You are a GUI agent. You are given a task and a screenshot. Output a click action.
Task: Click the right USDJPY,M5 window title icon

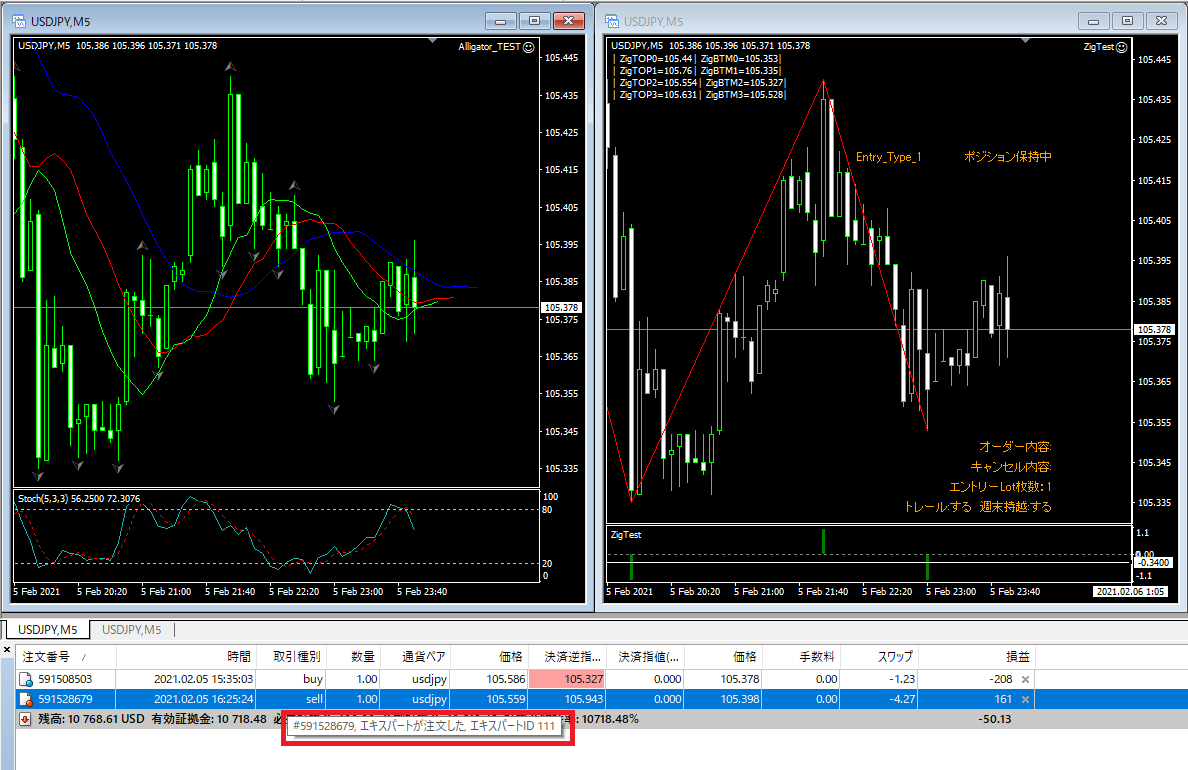[x=610, y=21]
